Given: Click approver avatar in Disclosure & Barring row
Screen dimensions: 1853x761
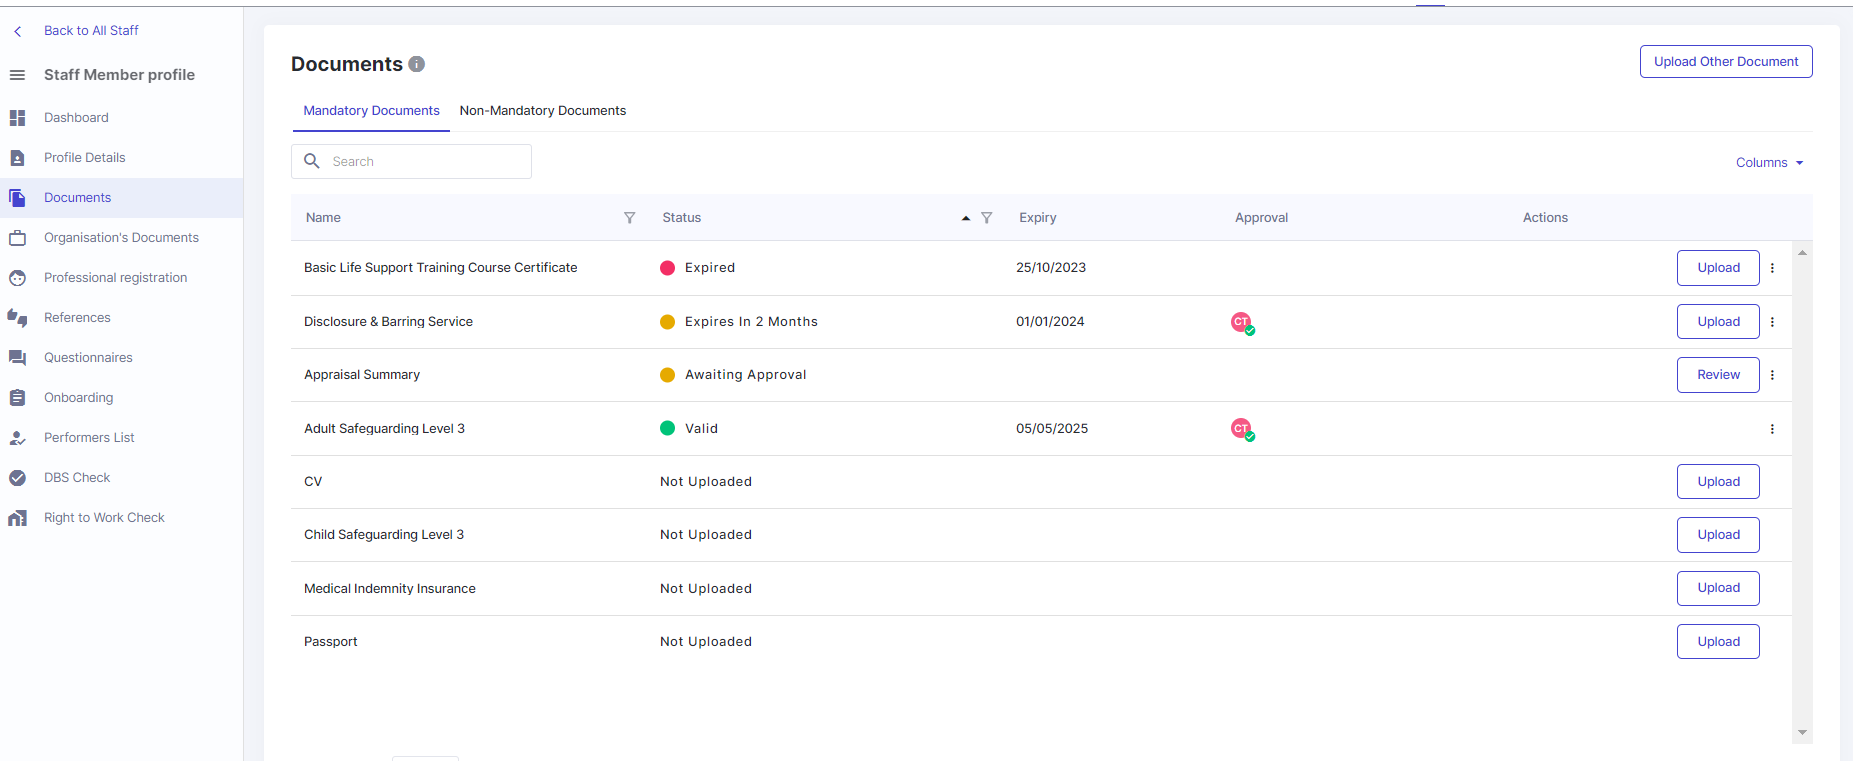Looking at the screenshot, I should 1242,322.
